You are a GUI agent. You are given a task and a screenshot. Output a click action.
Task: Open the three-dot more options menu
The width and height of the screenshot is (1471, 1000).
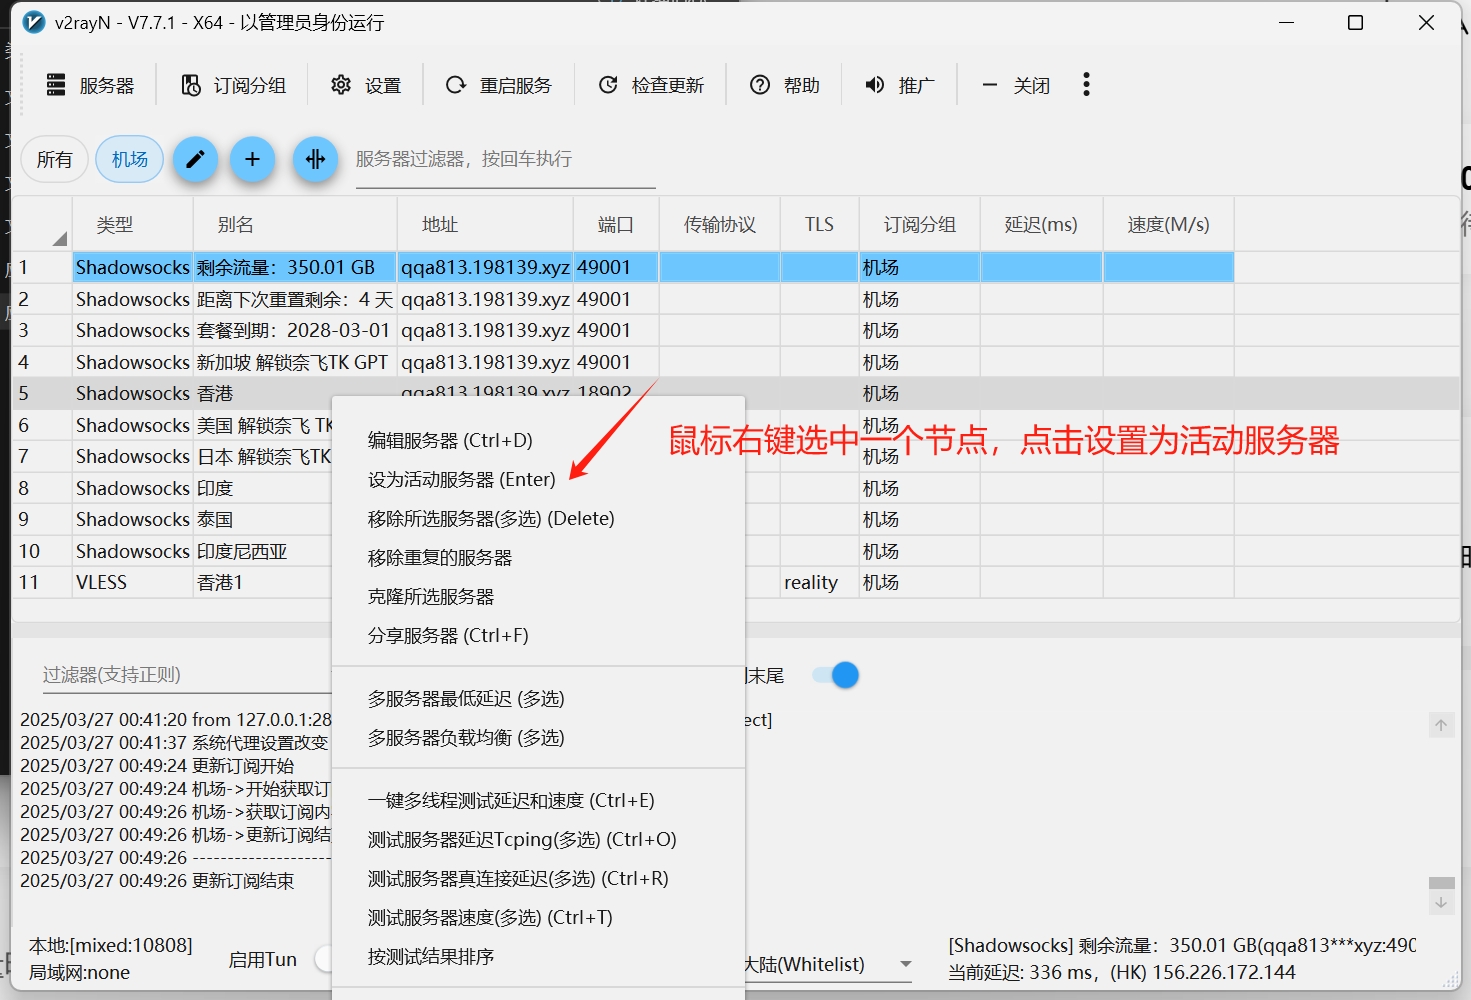pyautogui.click(x=1086, y=85)
